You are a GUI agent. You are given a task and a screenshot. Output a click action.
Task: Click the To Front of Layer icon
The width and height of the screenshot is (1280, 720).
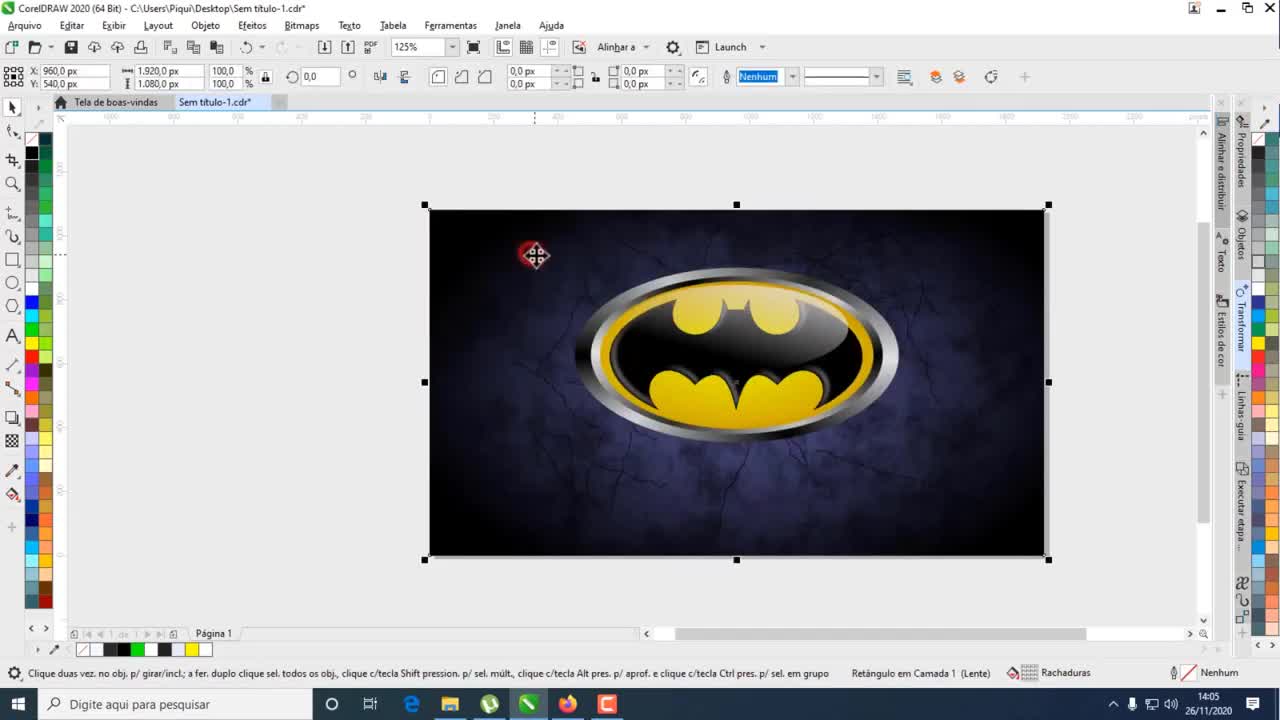(935, 77)
